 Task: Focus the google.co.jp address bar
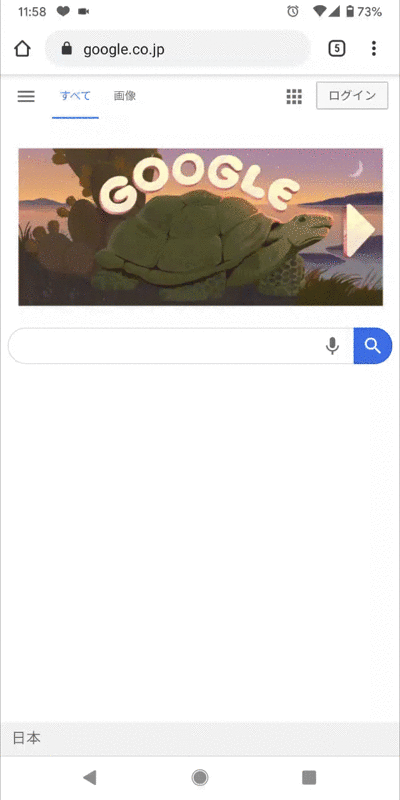point(178,49)
